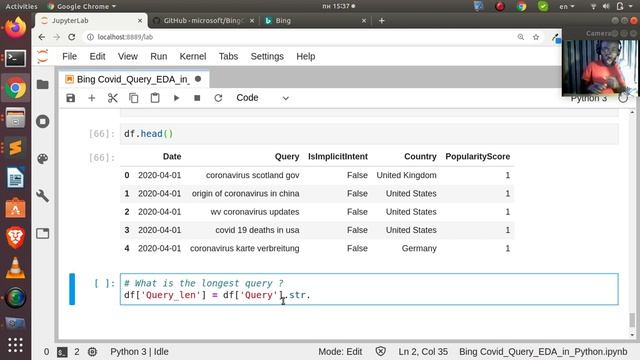Run the selected cell
The width and height of the screenshot is (640, 360).
(x=176, y=98)
